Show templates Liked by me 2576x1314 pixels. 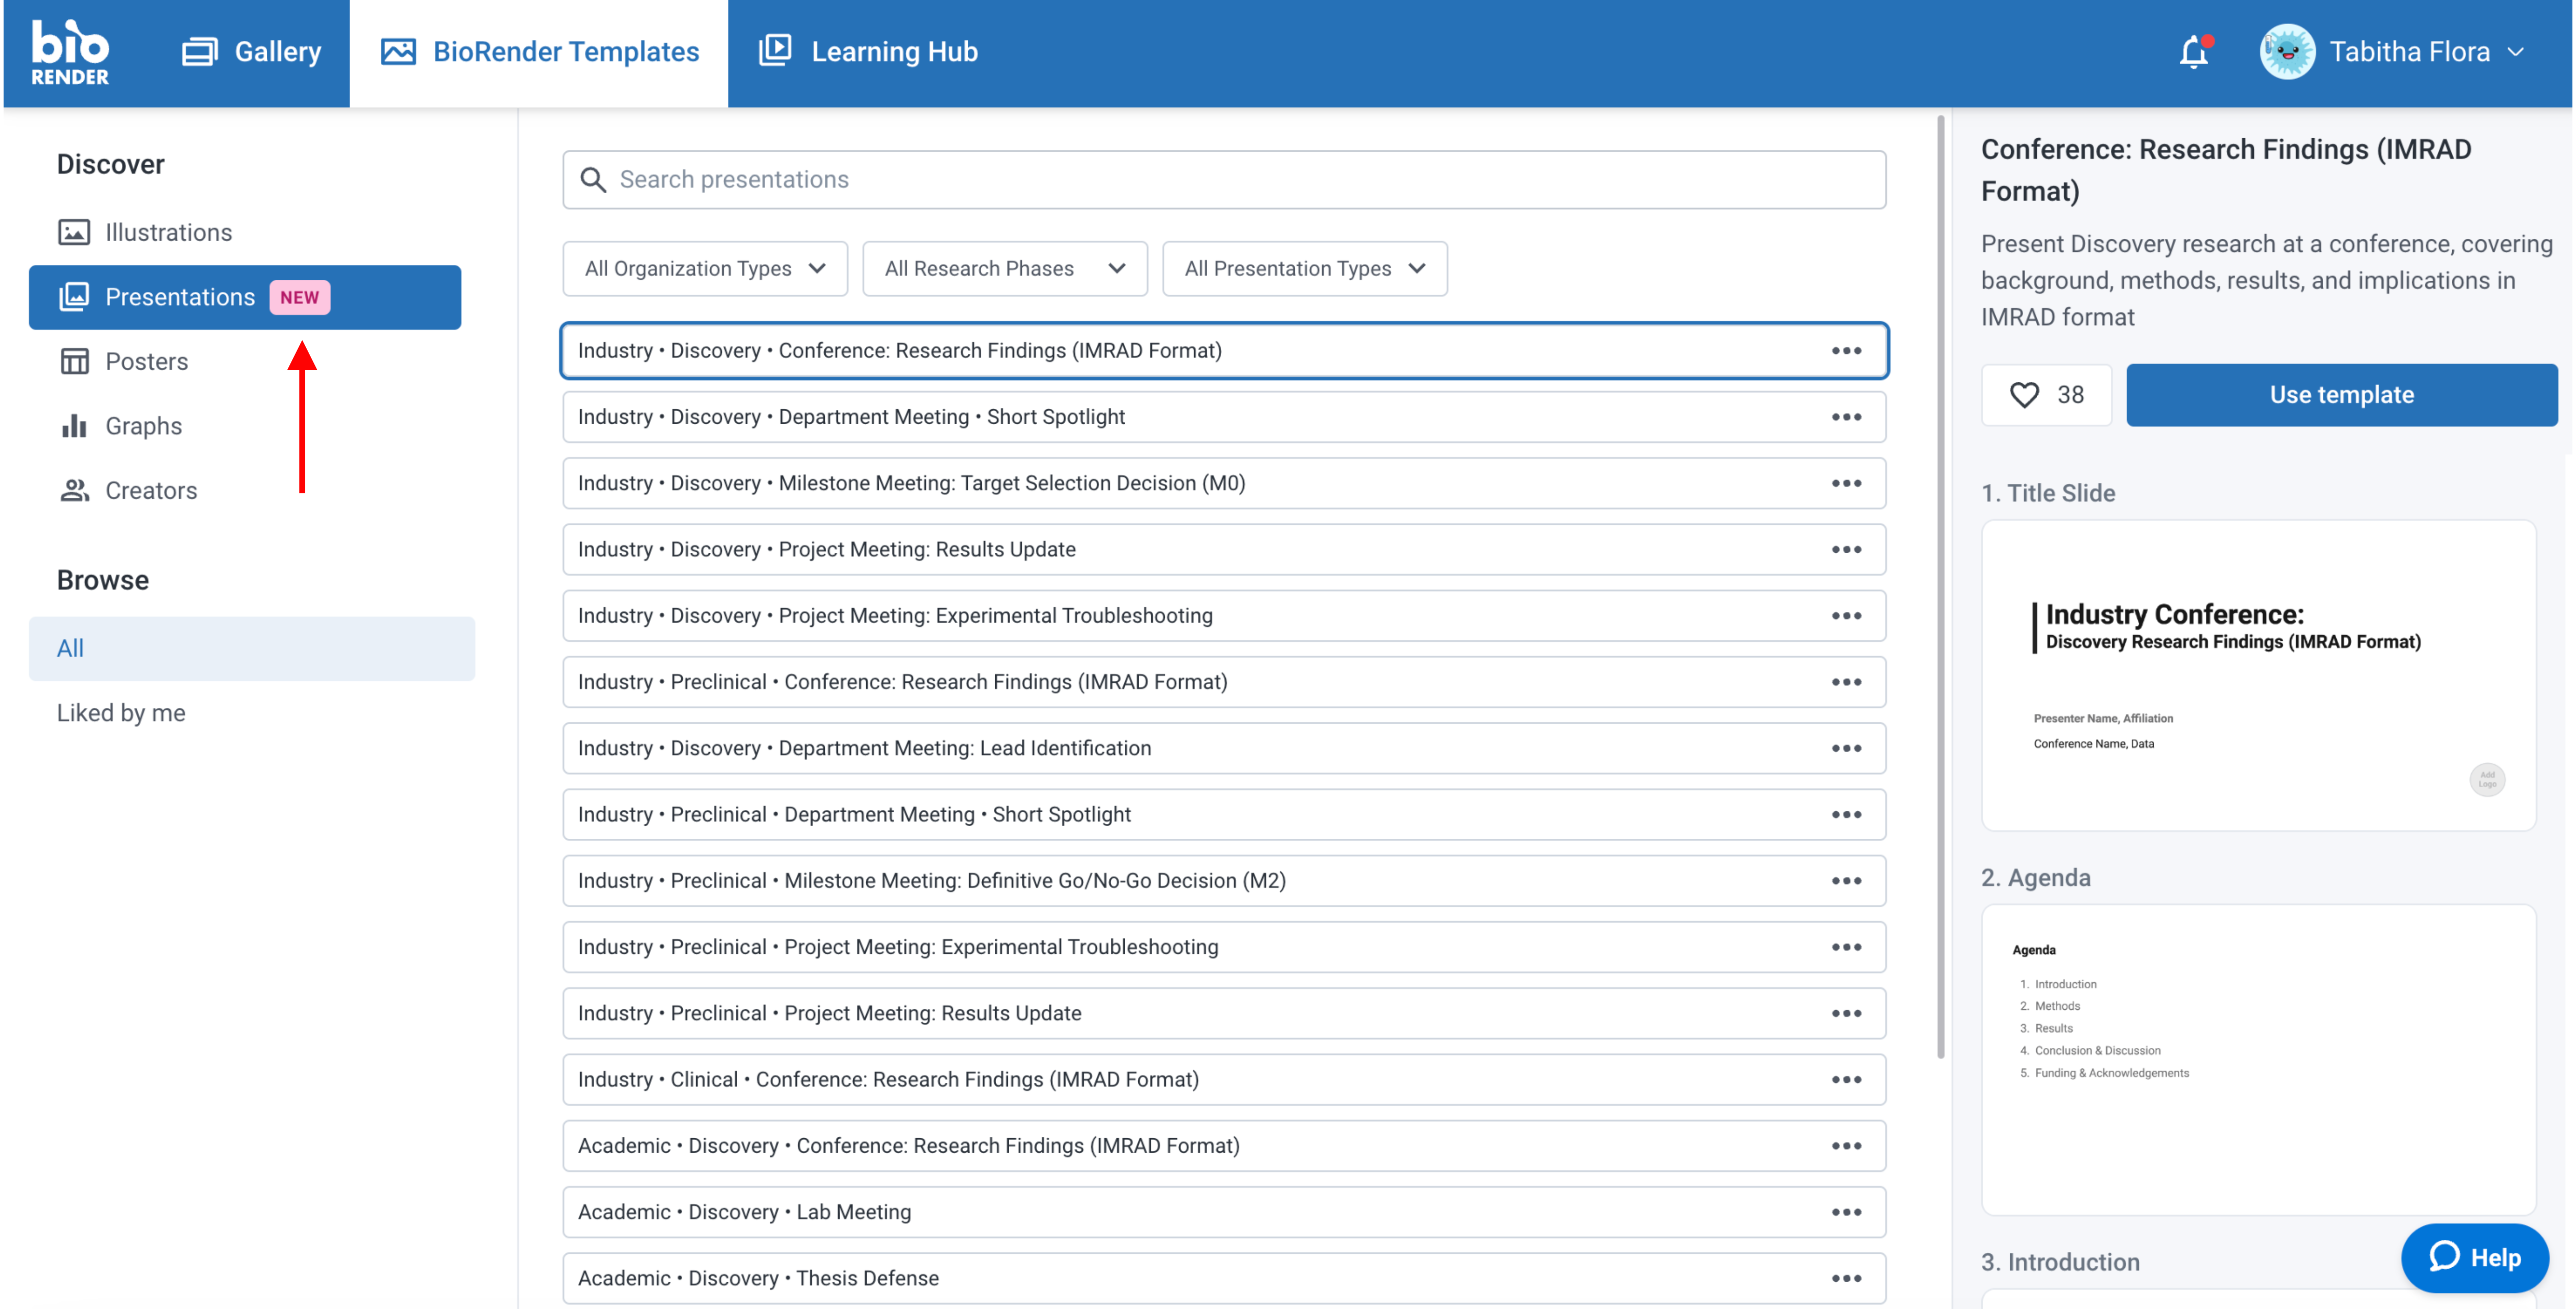(121, 713)
